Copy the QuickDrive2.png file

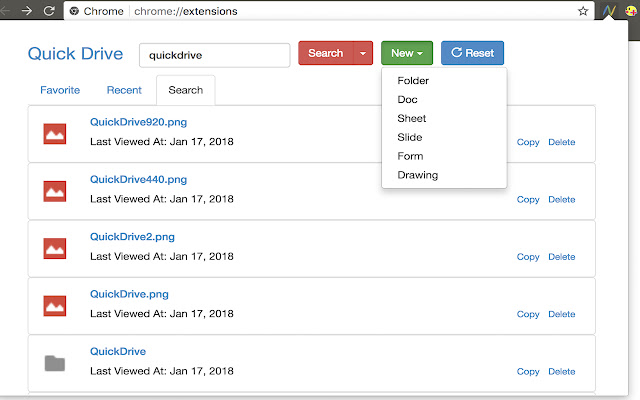pos(528,257)
